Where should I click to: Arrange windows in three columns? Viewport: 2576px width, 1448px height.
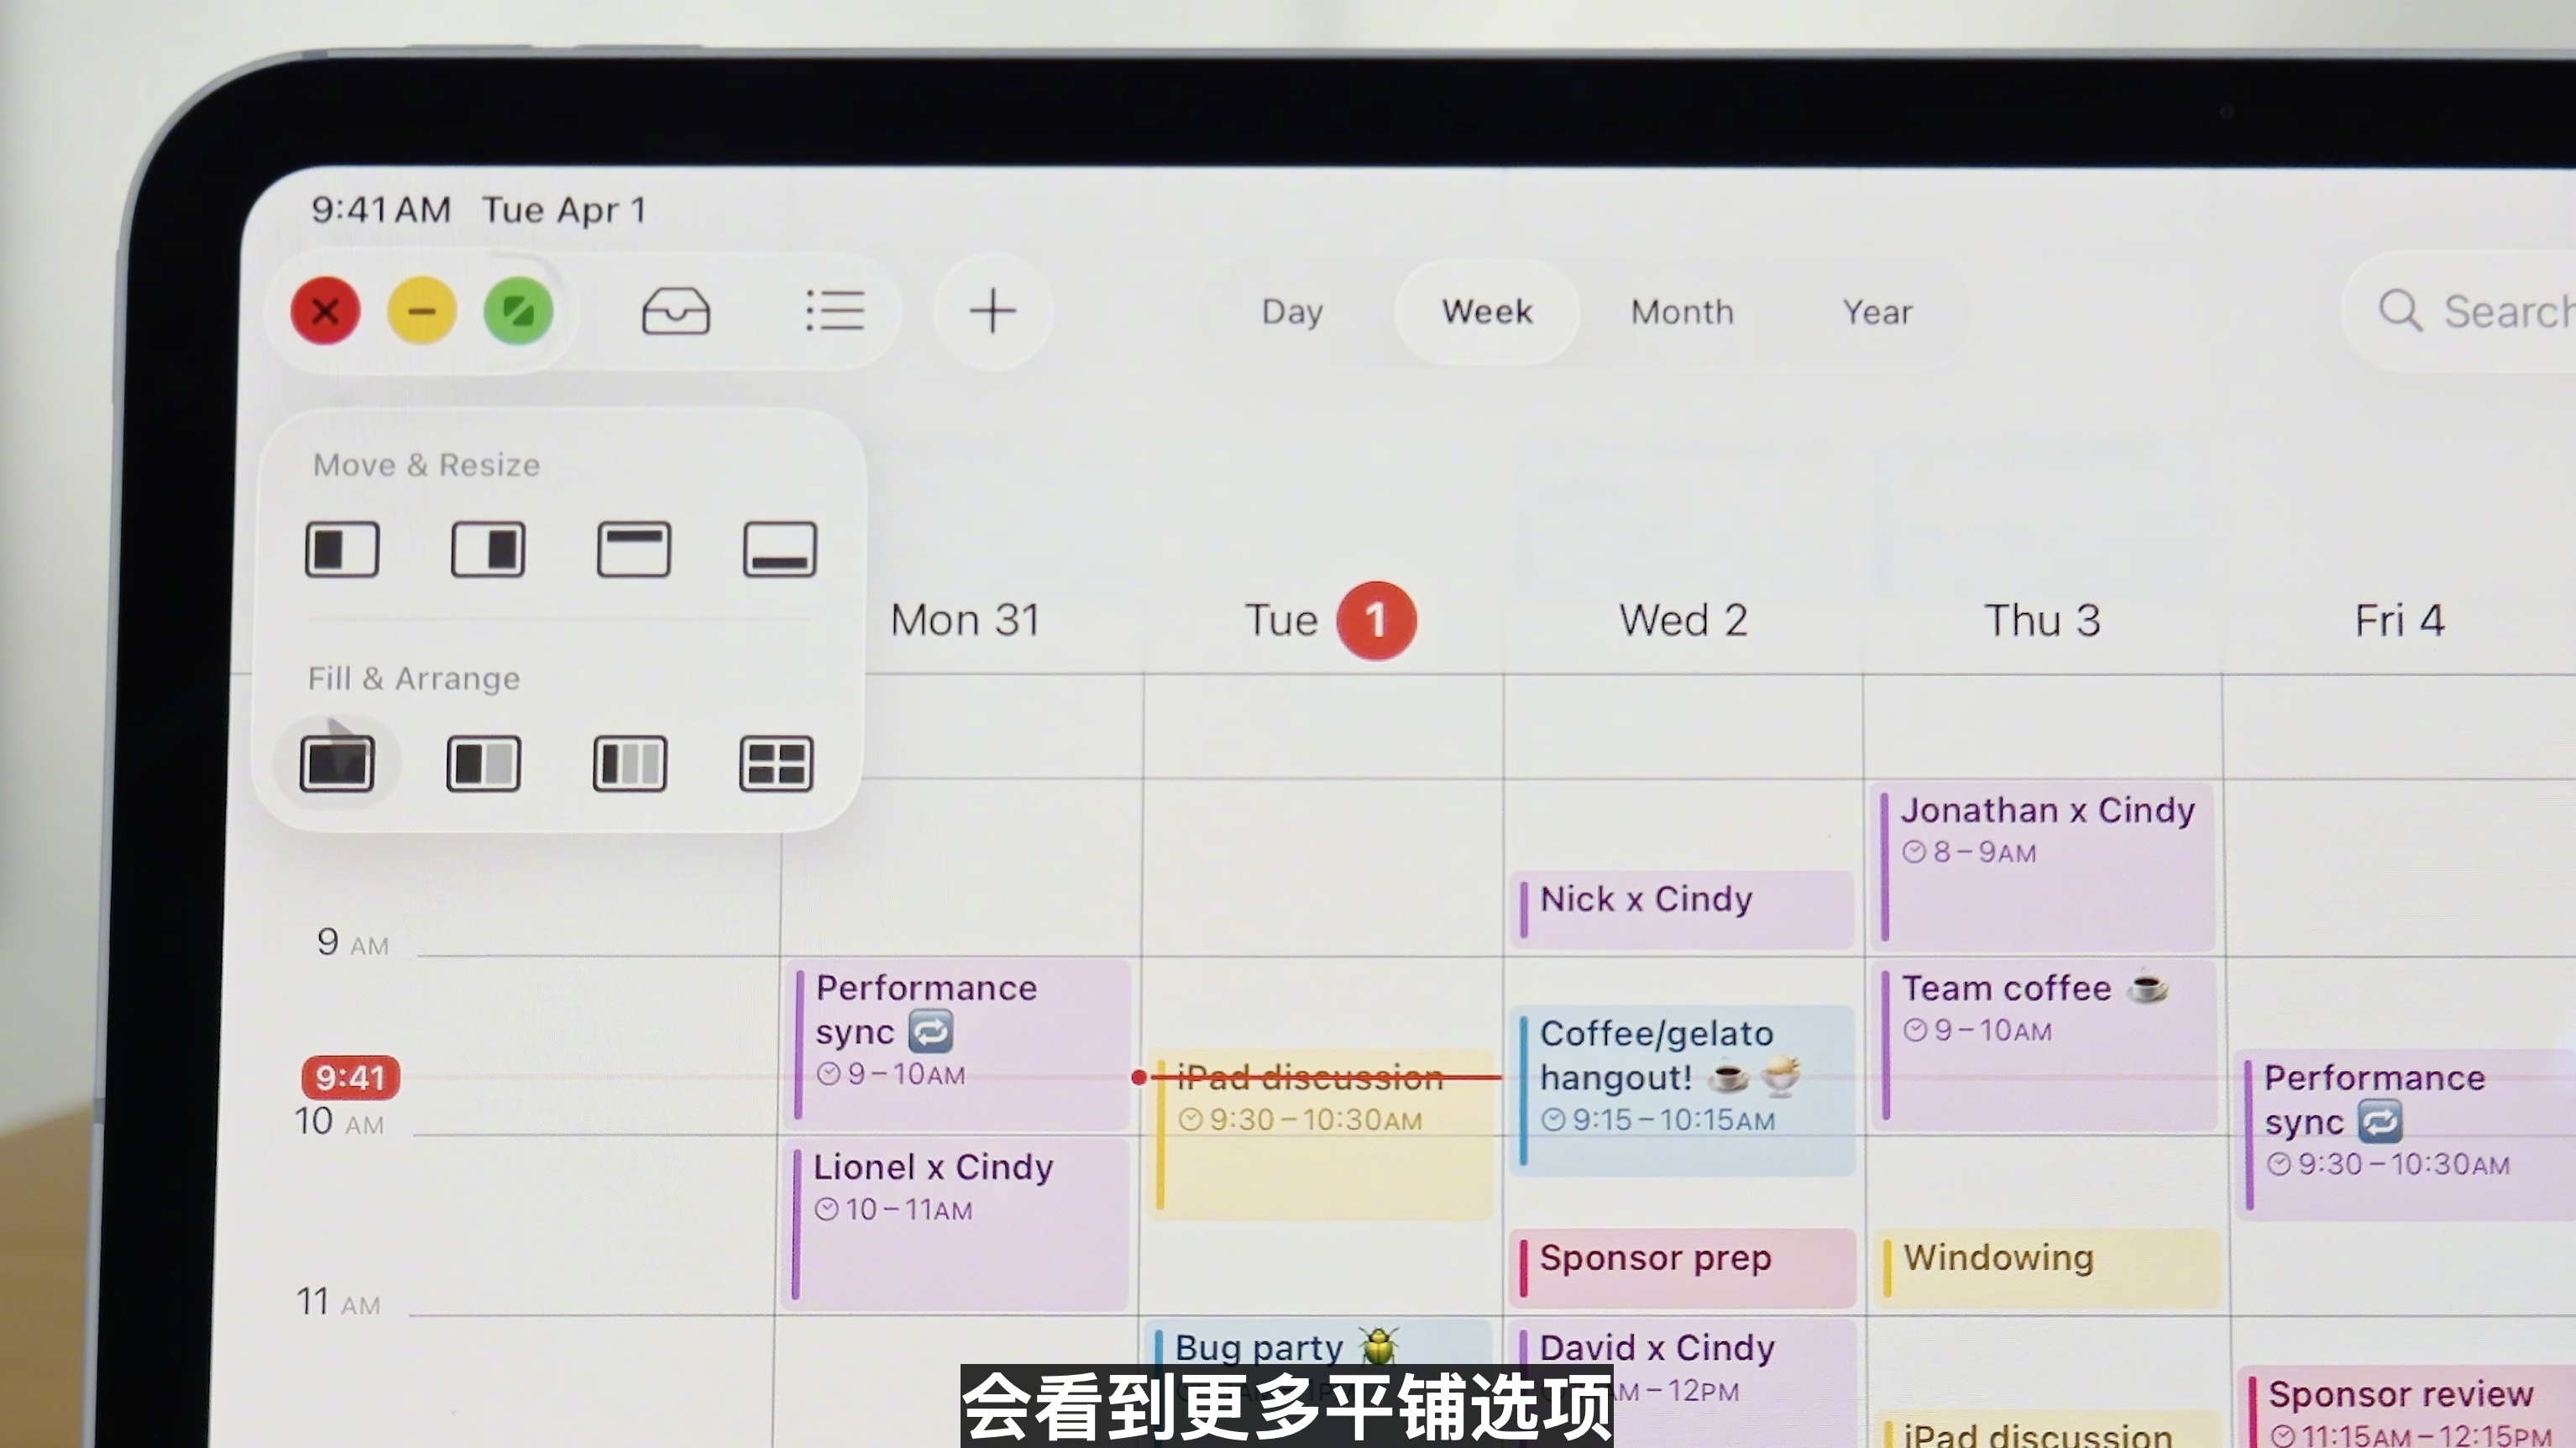point(630,764)
